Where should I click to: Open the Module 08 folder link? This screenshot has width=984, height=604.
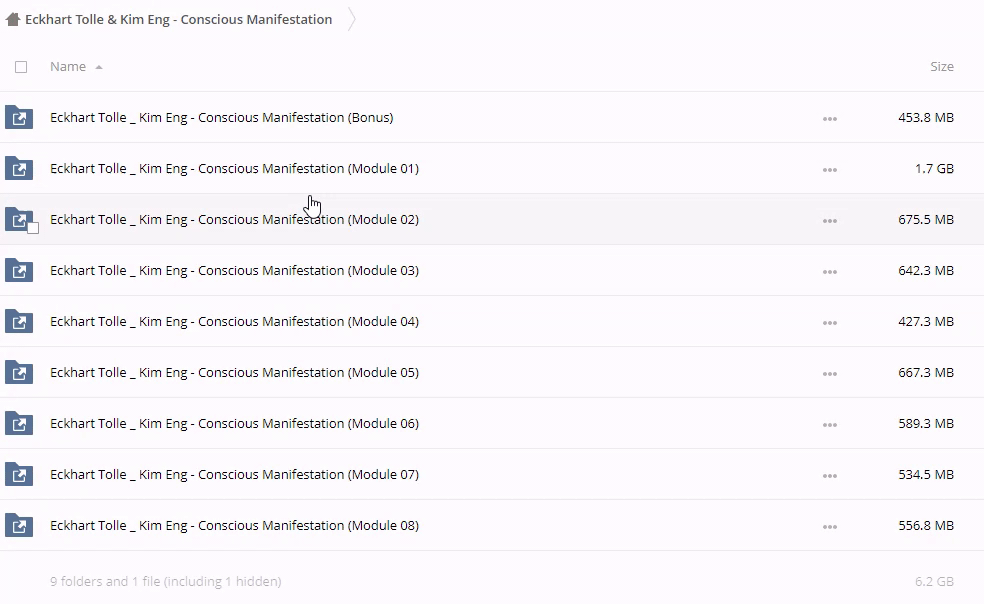[x=234, y=525]
